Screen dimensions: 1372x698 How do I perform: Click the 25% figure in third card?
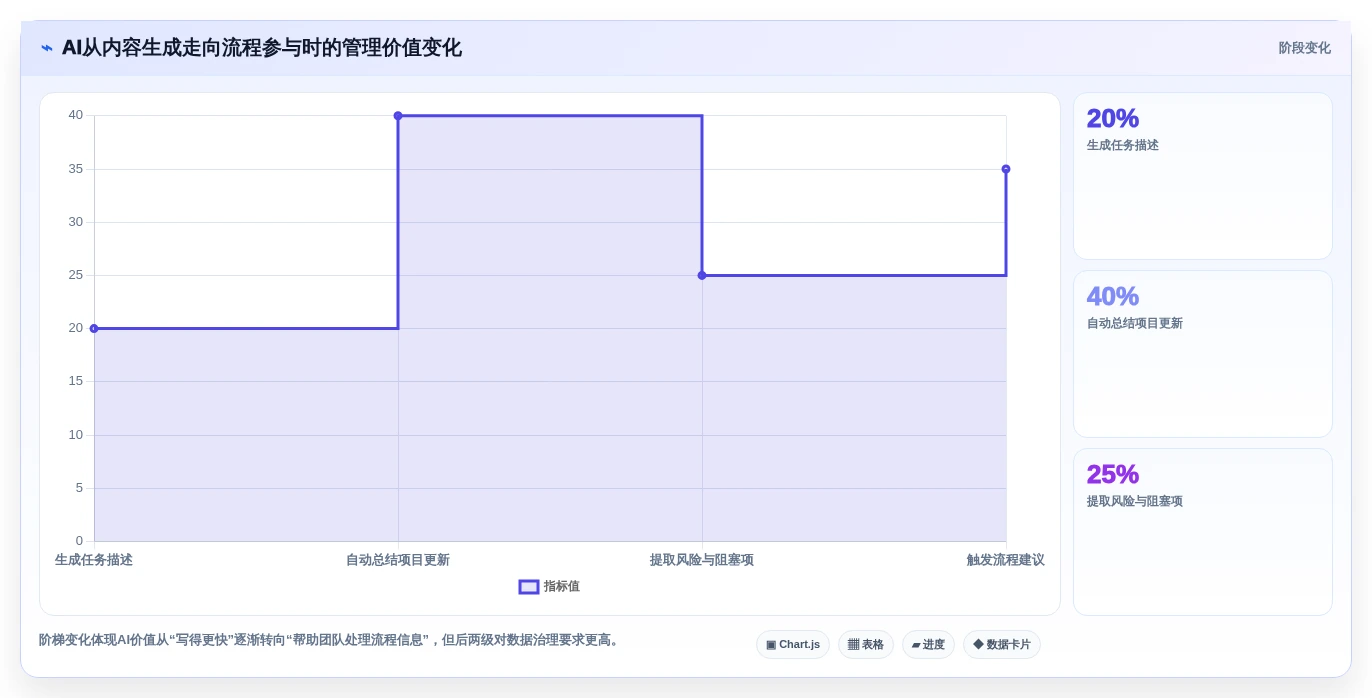click(x=1113, y=474)
